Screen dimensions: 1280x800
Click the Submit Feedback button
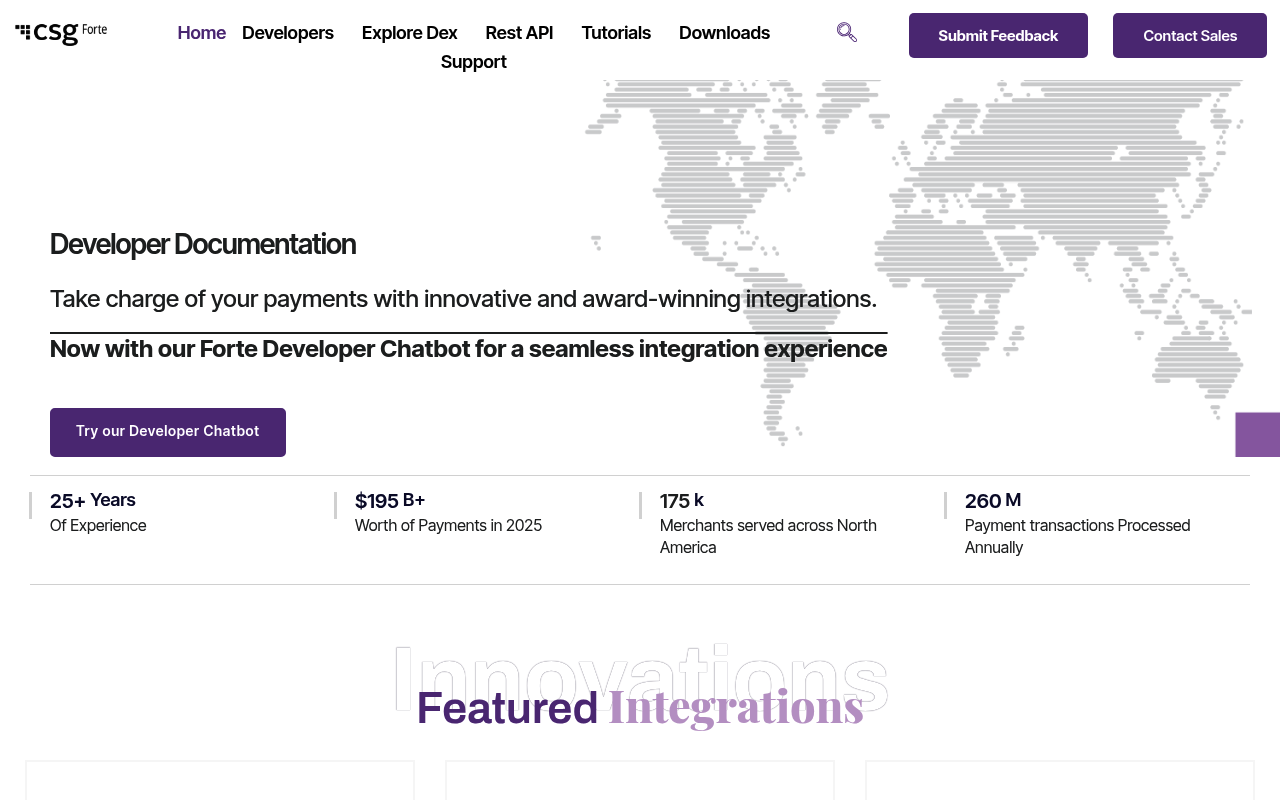click(998, 36)
